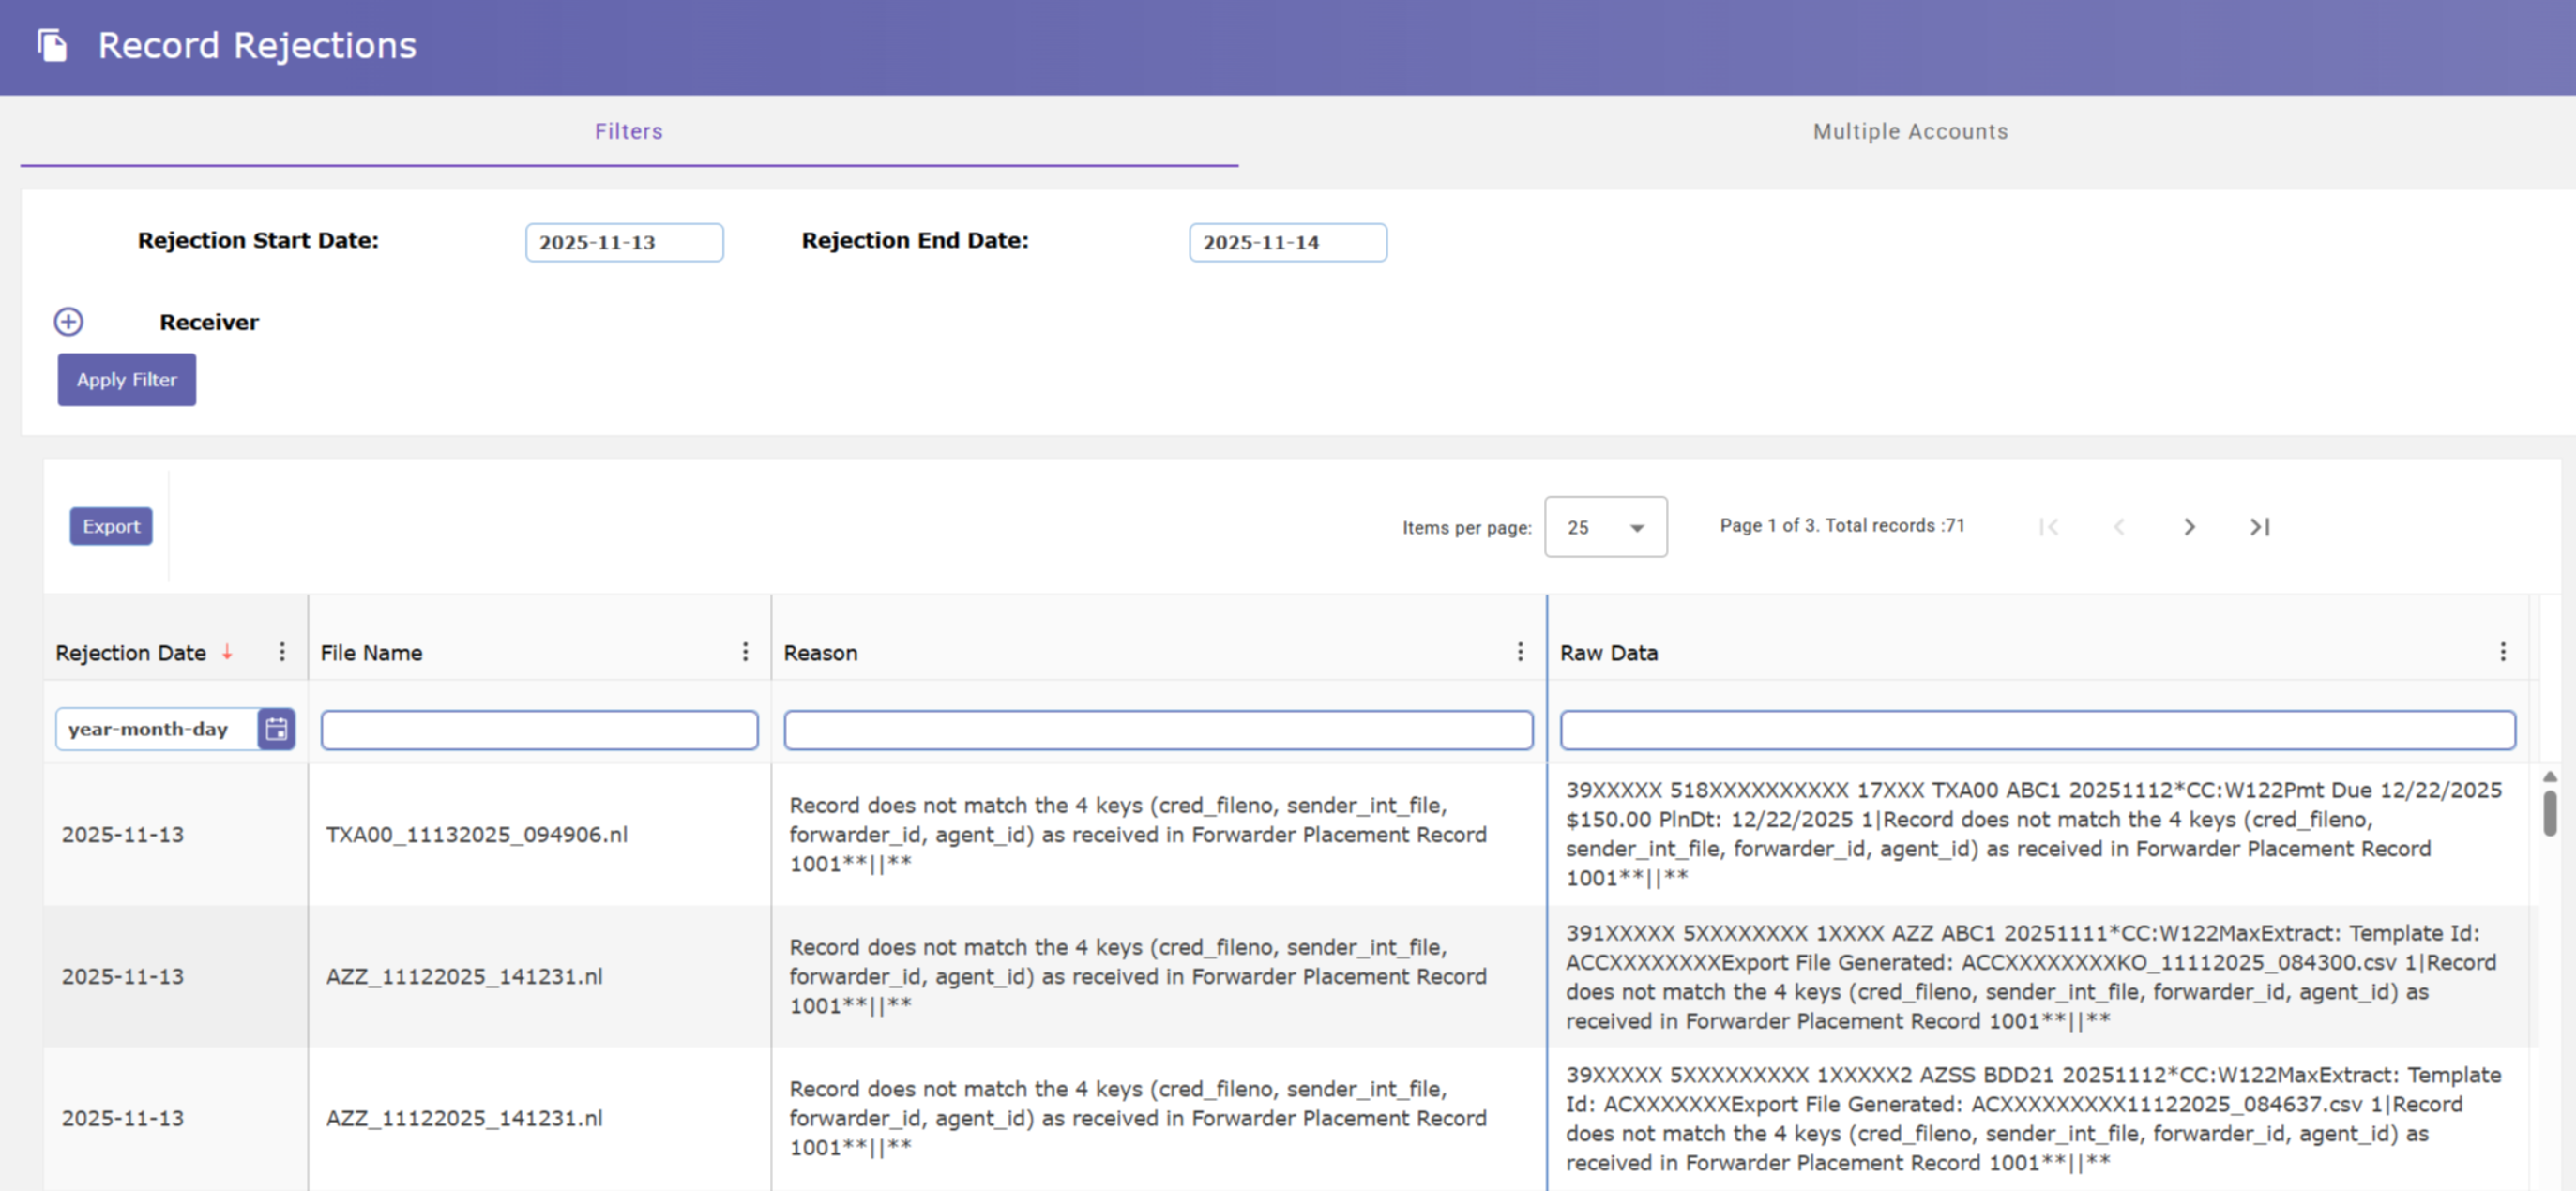Click the Record Rejections document icon
The width and height of the screenshot is (2576, 1191).
tap(52, 45)
